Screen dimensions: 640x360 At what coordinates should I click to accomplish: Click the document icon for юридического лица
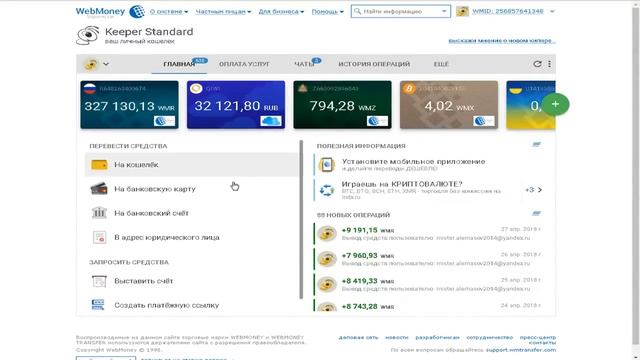click(99, 237)
